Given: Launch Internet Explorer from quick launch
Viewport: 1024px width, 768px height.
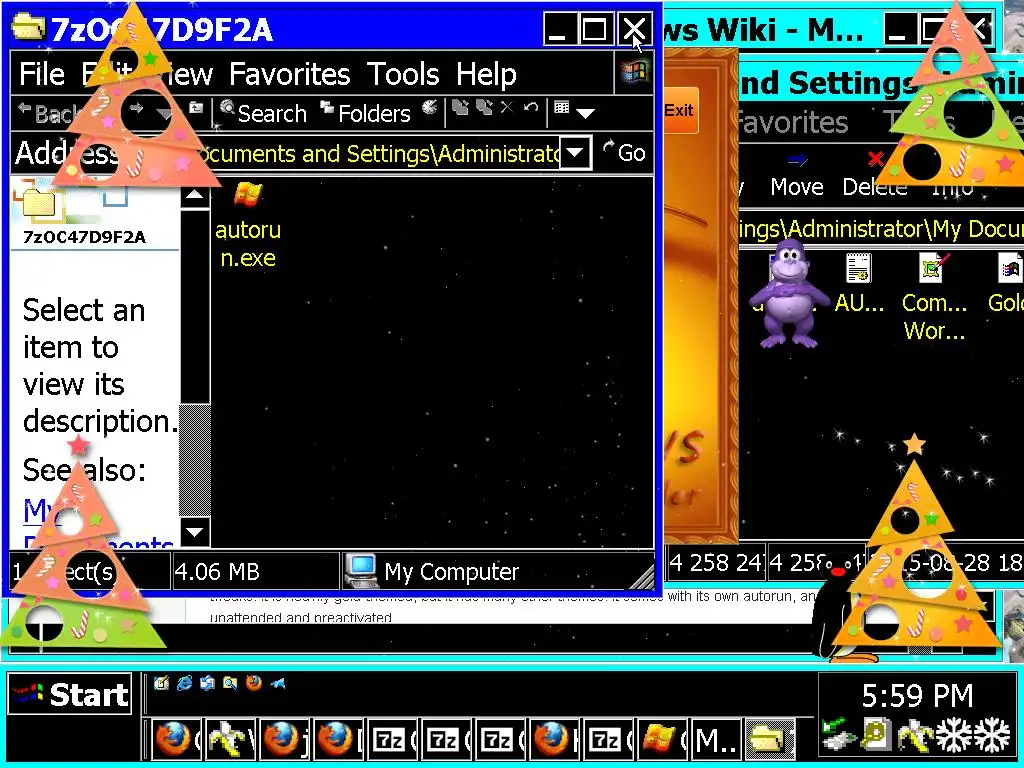Looking at the screenshot, I should click(185, 683).
